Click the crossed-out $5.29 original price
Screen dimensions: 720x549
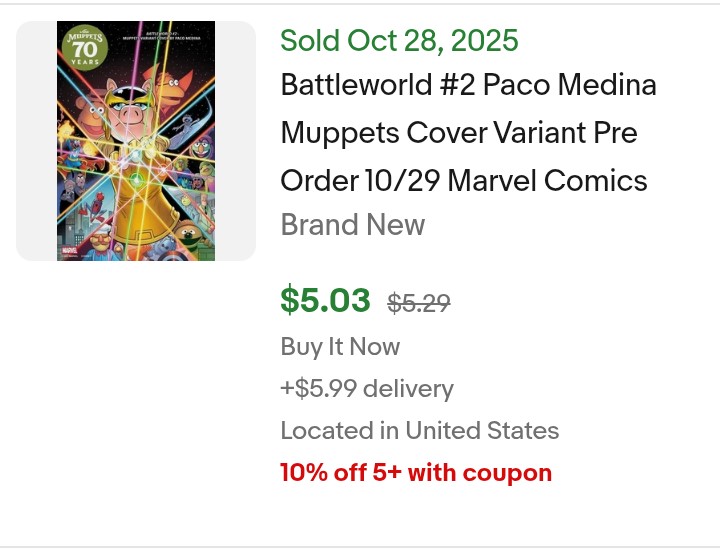(x=418, y=302)
